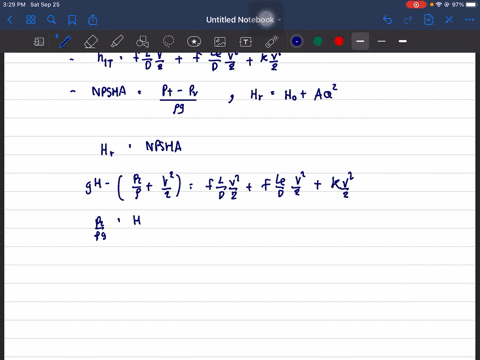Select the Shapes tool
The image size is (480, 360).
[x=143, y=42]
